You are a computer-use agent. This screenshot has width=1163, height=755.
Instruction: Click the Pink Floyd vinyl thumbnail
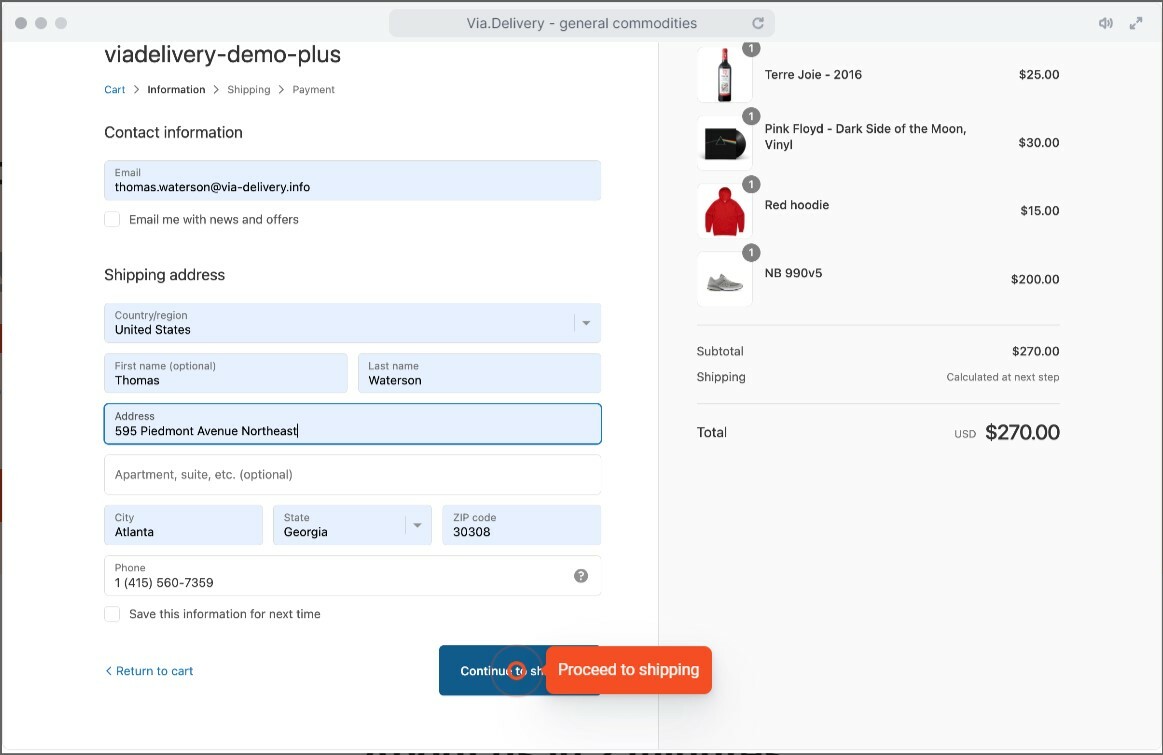point(724,143)
